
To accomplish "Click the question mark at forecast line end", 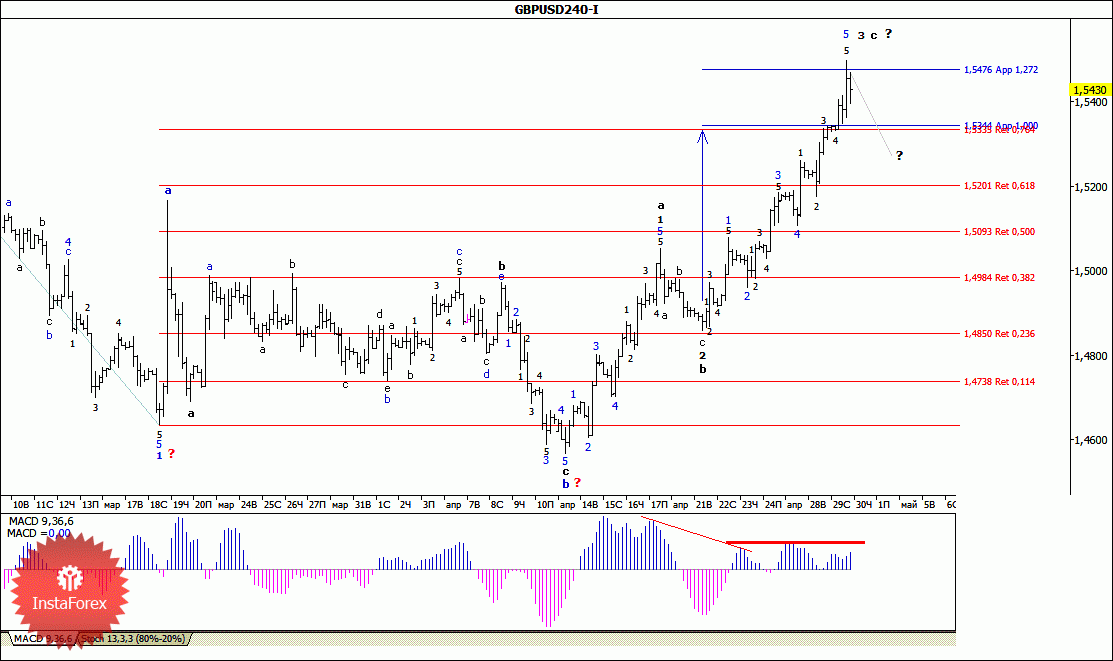I will click(x=899, y=155).
